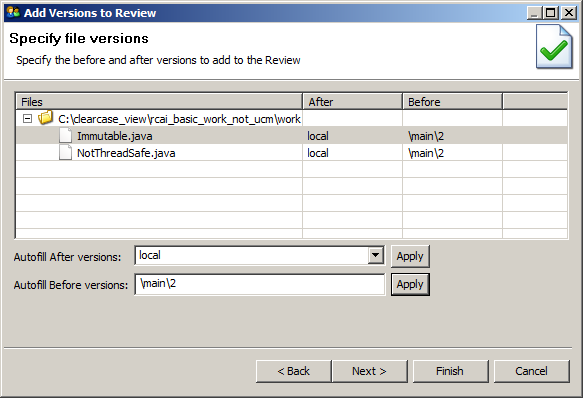The image size is (583, 398).
Task: Maximize the Add Versions to Review window
Action: 551,13
